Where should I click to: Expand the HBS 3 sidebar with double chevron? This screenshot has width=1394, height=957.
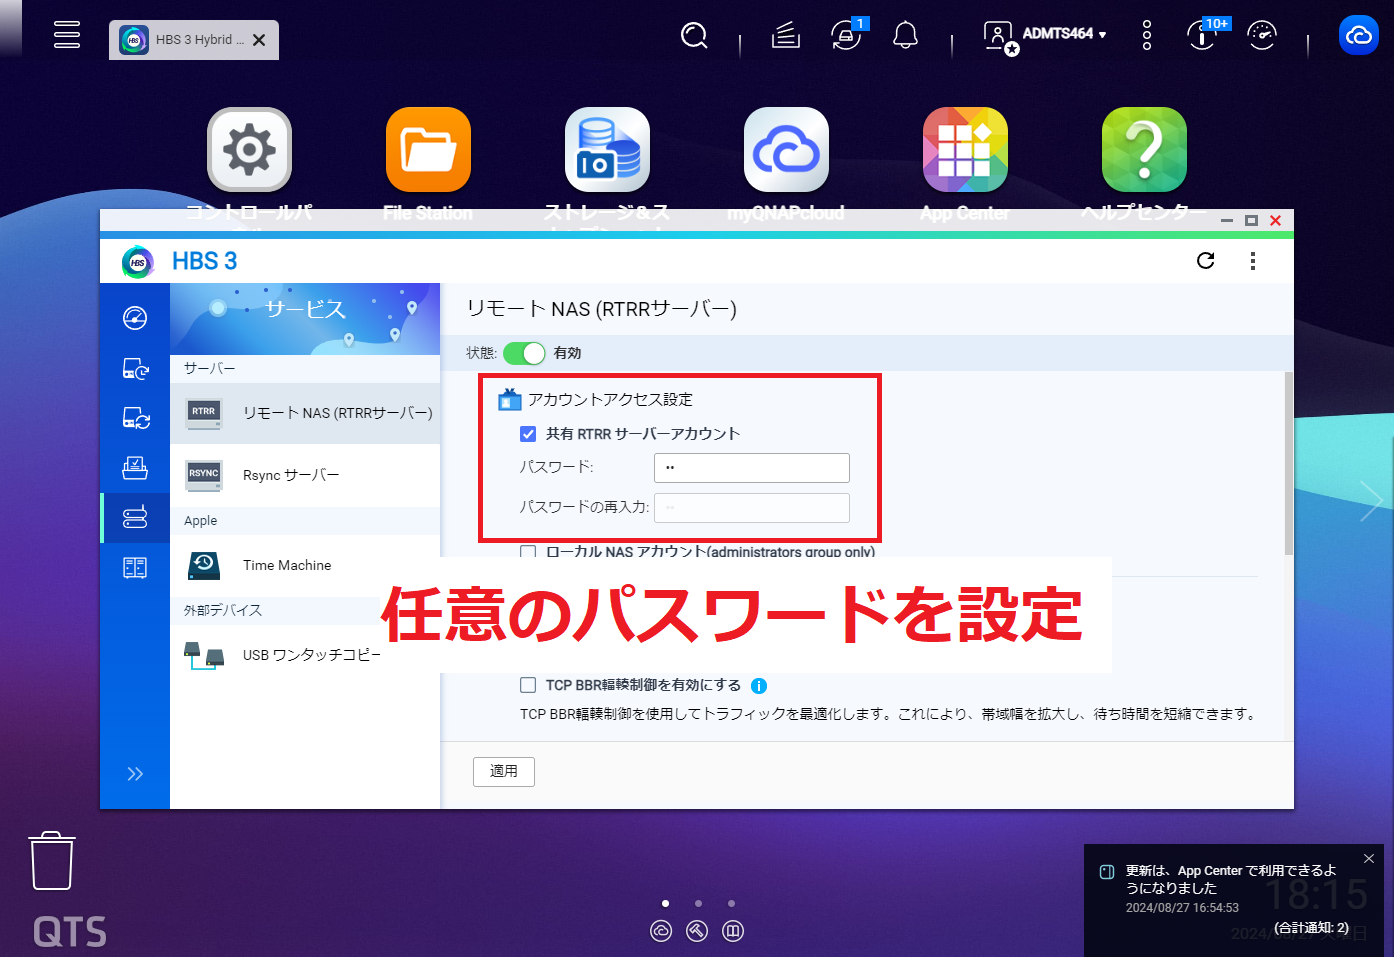pyautogui.click(x=135, y=774)
